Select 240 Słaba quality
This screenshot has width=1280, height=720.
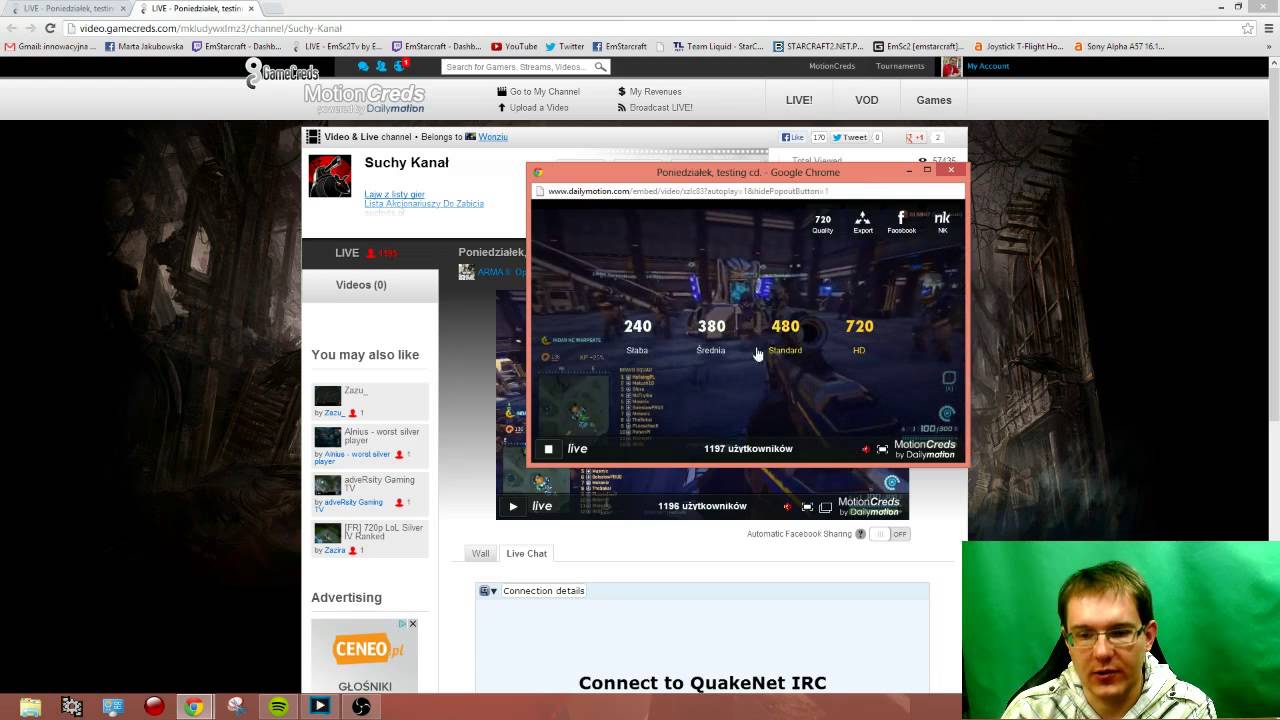tap(637, 336)
